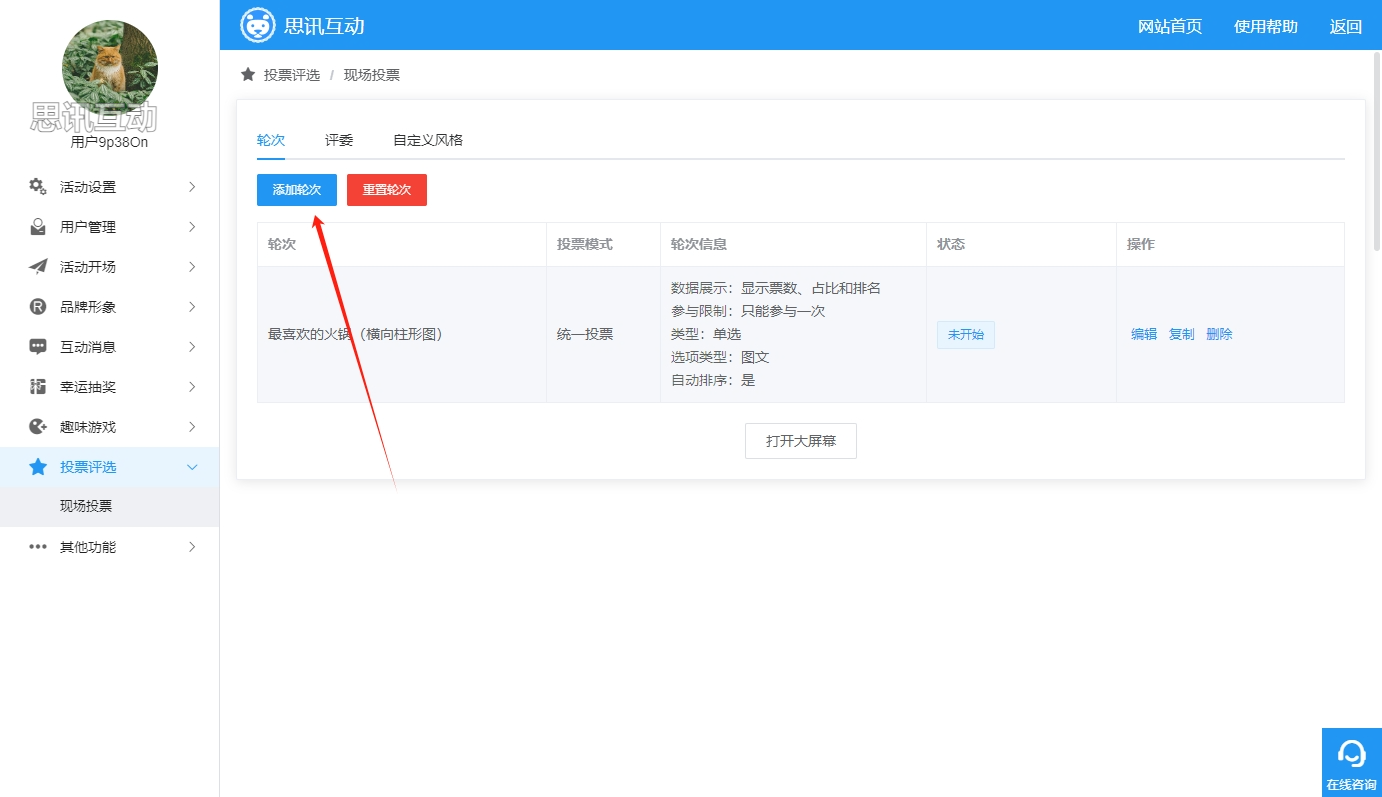Expand the 幸运抽奖 menu chevron
The width and height of the screenshot is (1382, 797).
pyautogui.click(x=192, y=387)
